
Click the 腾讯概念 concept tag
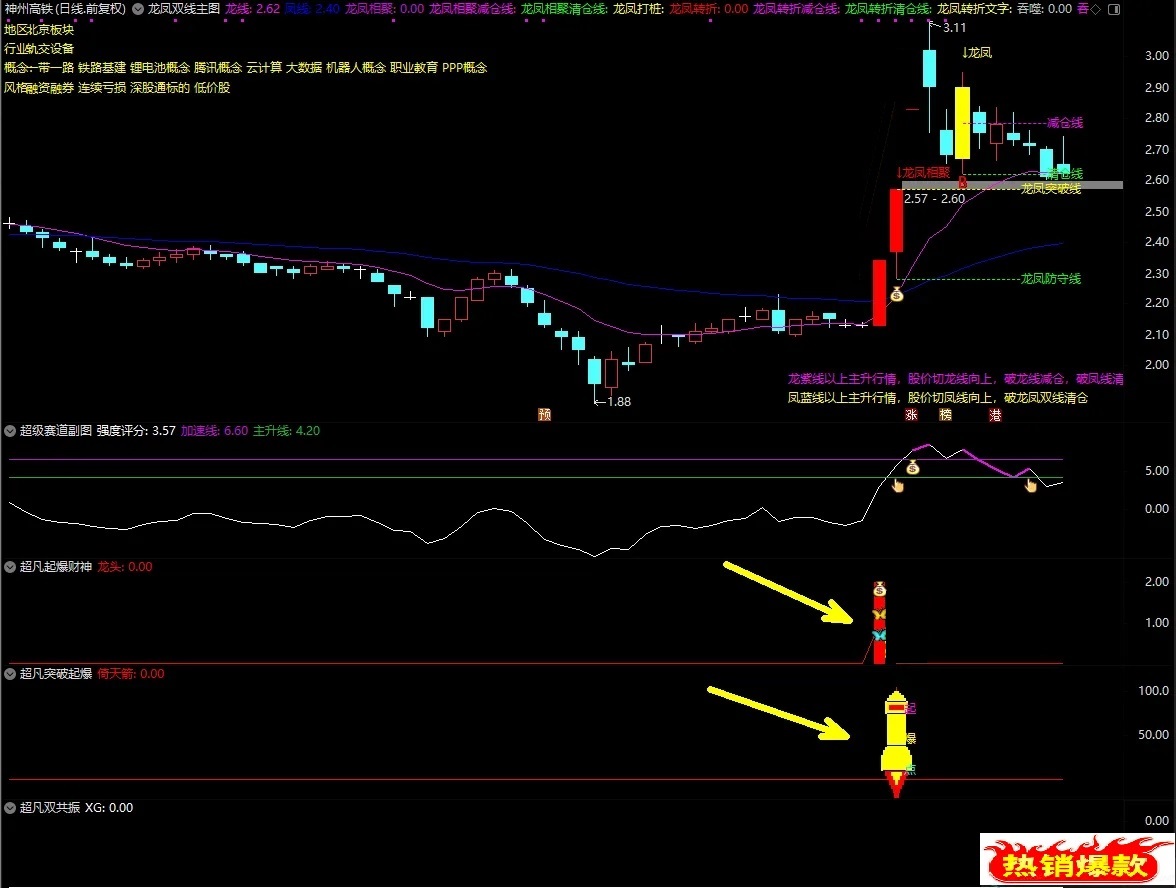[218, 68]
